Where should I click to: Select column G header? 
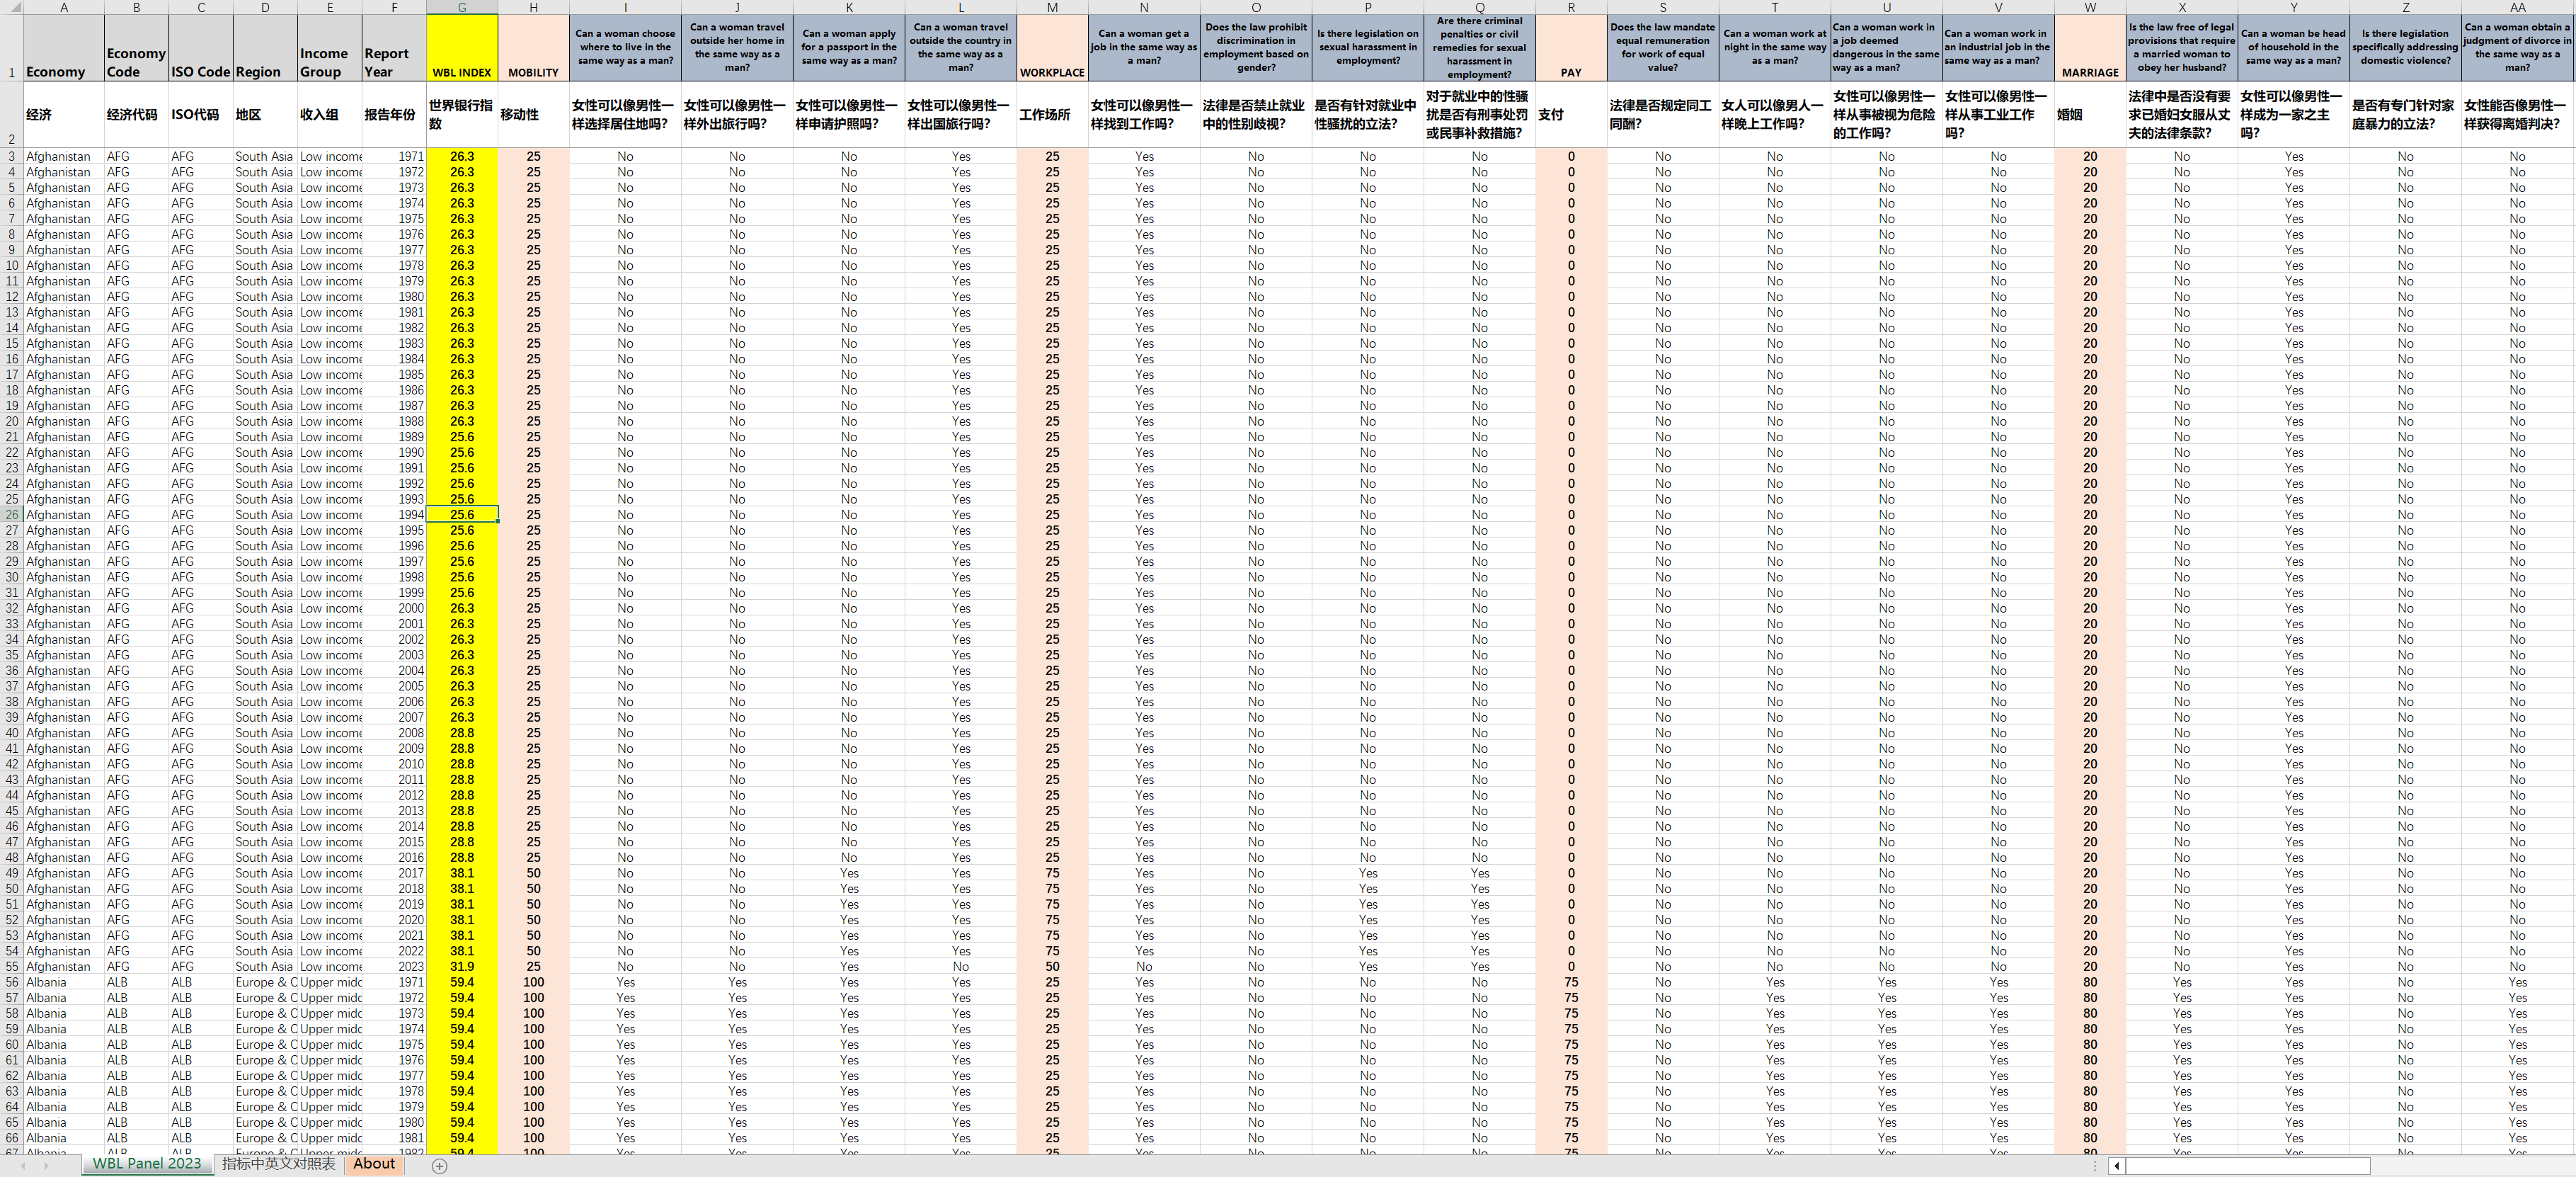(x=462, y=7)
